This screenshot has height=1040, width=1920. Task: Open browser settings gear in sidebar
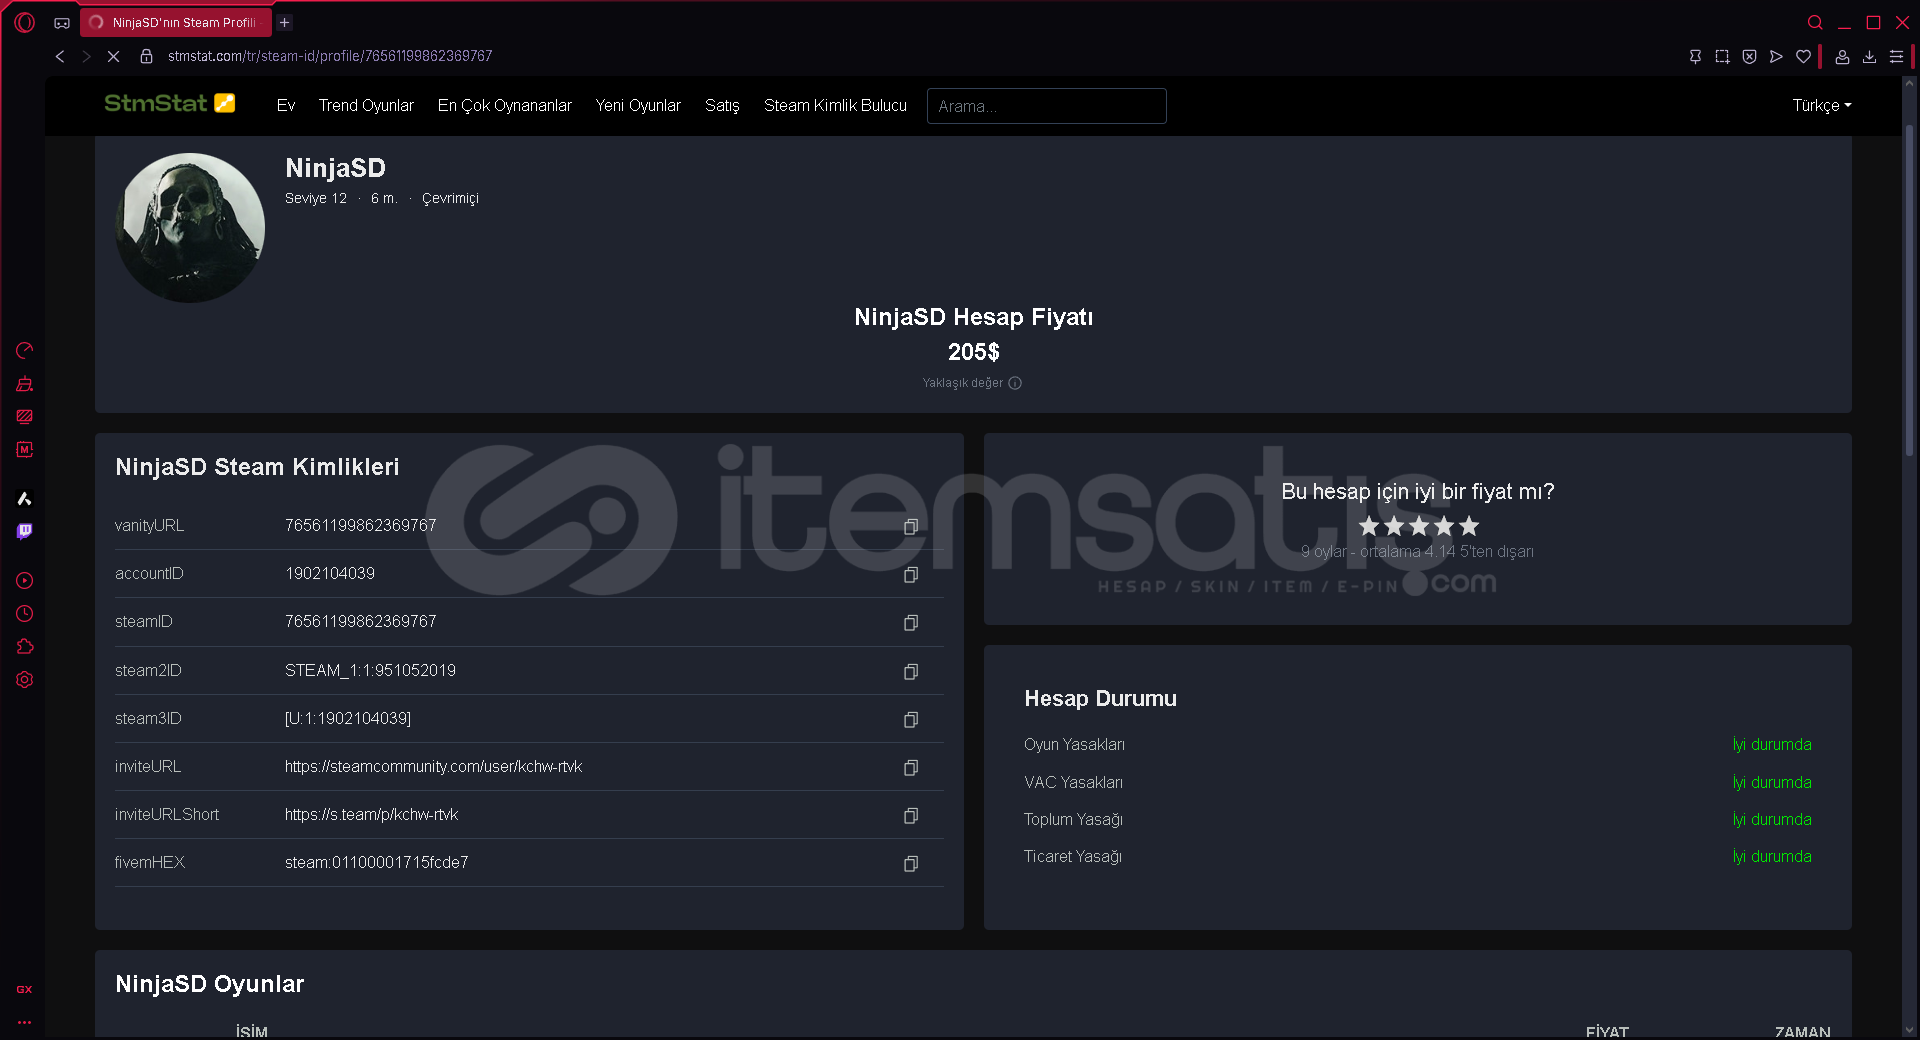(25, 679)
